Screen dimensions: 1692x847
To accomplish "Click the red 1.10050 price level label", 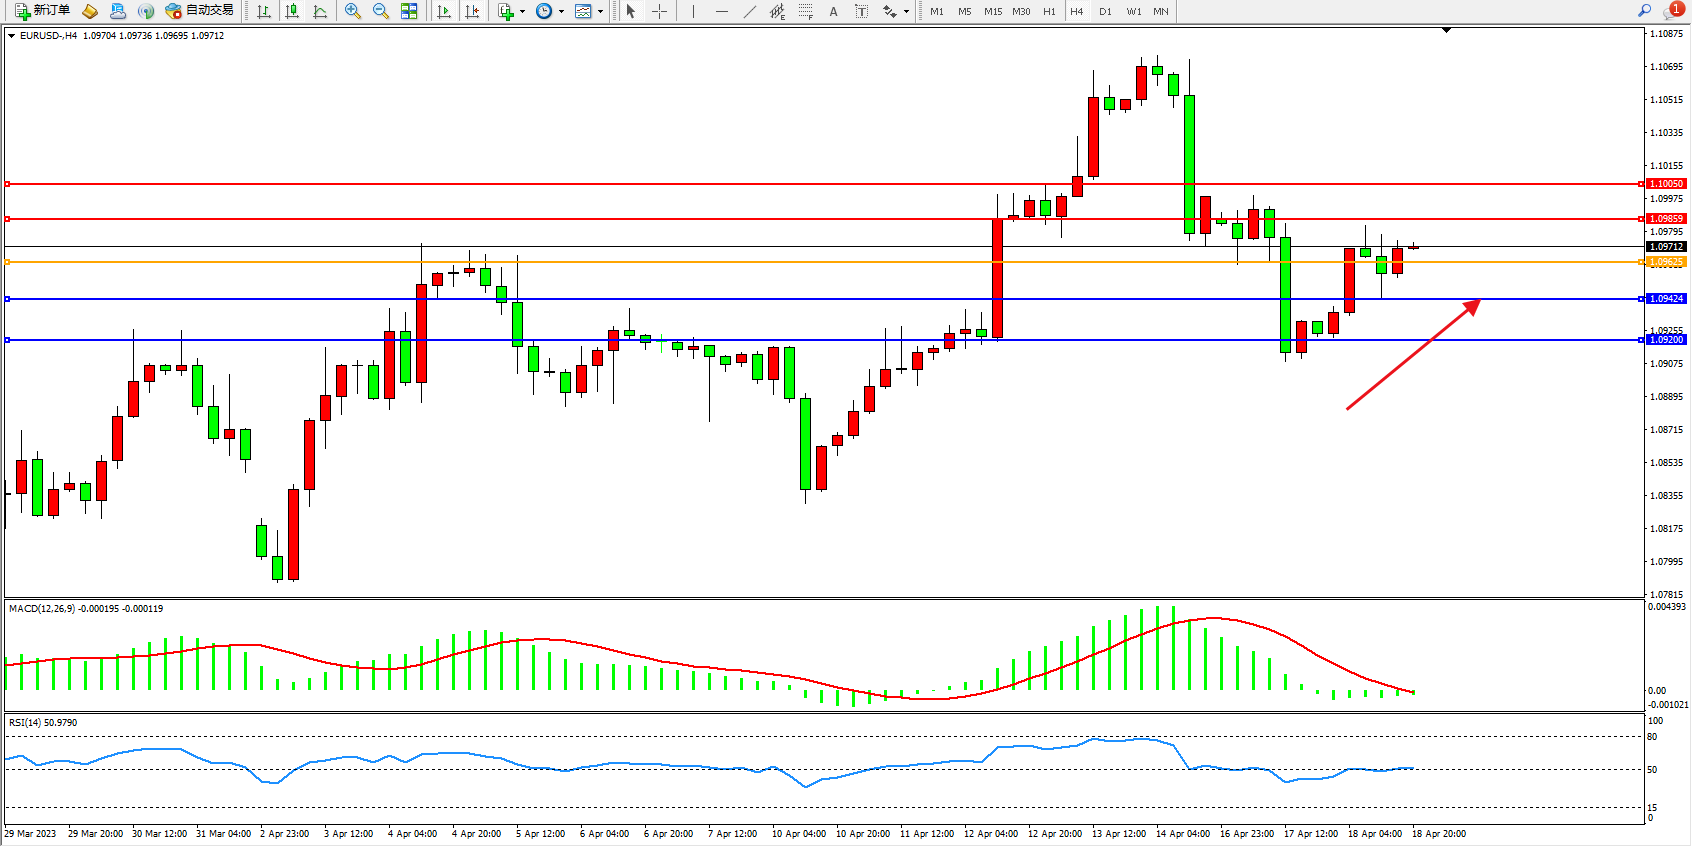I will pyautogui.click(x=1666, y=184).
